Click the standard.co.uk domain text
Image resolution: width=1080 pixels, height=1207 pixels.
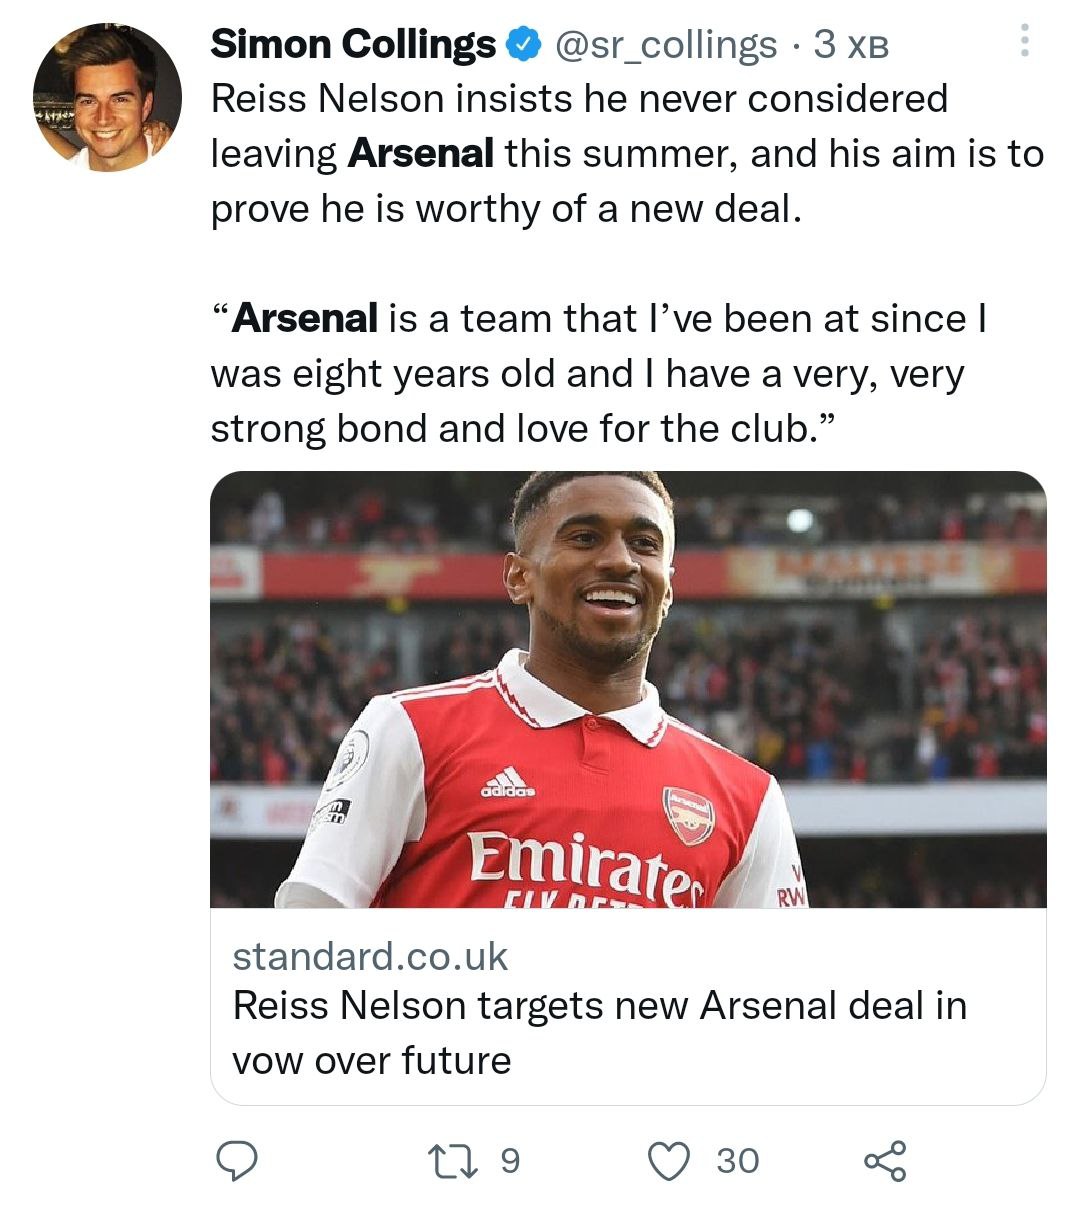point(370,957)
